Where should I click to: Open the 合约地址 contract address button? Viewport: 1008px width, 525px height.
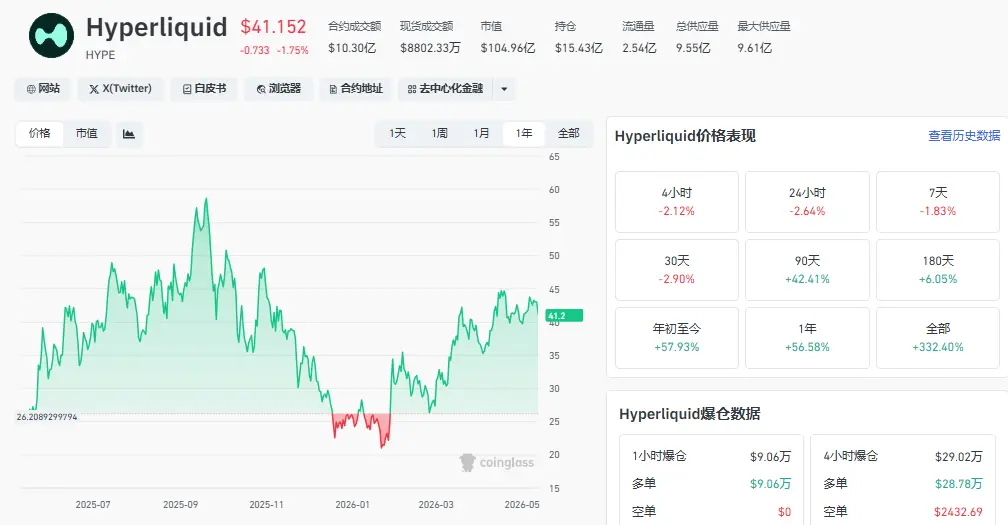tap(356, 89)
